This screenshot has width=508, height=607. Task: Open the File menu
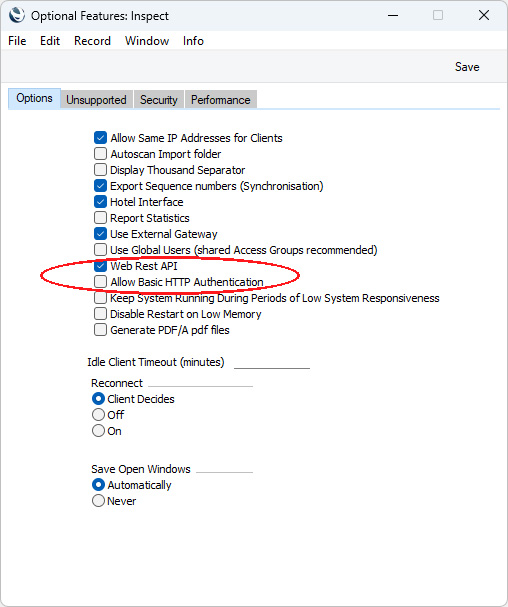point(17,41)
